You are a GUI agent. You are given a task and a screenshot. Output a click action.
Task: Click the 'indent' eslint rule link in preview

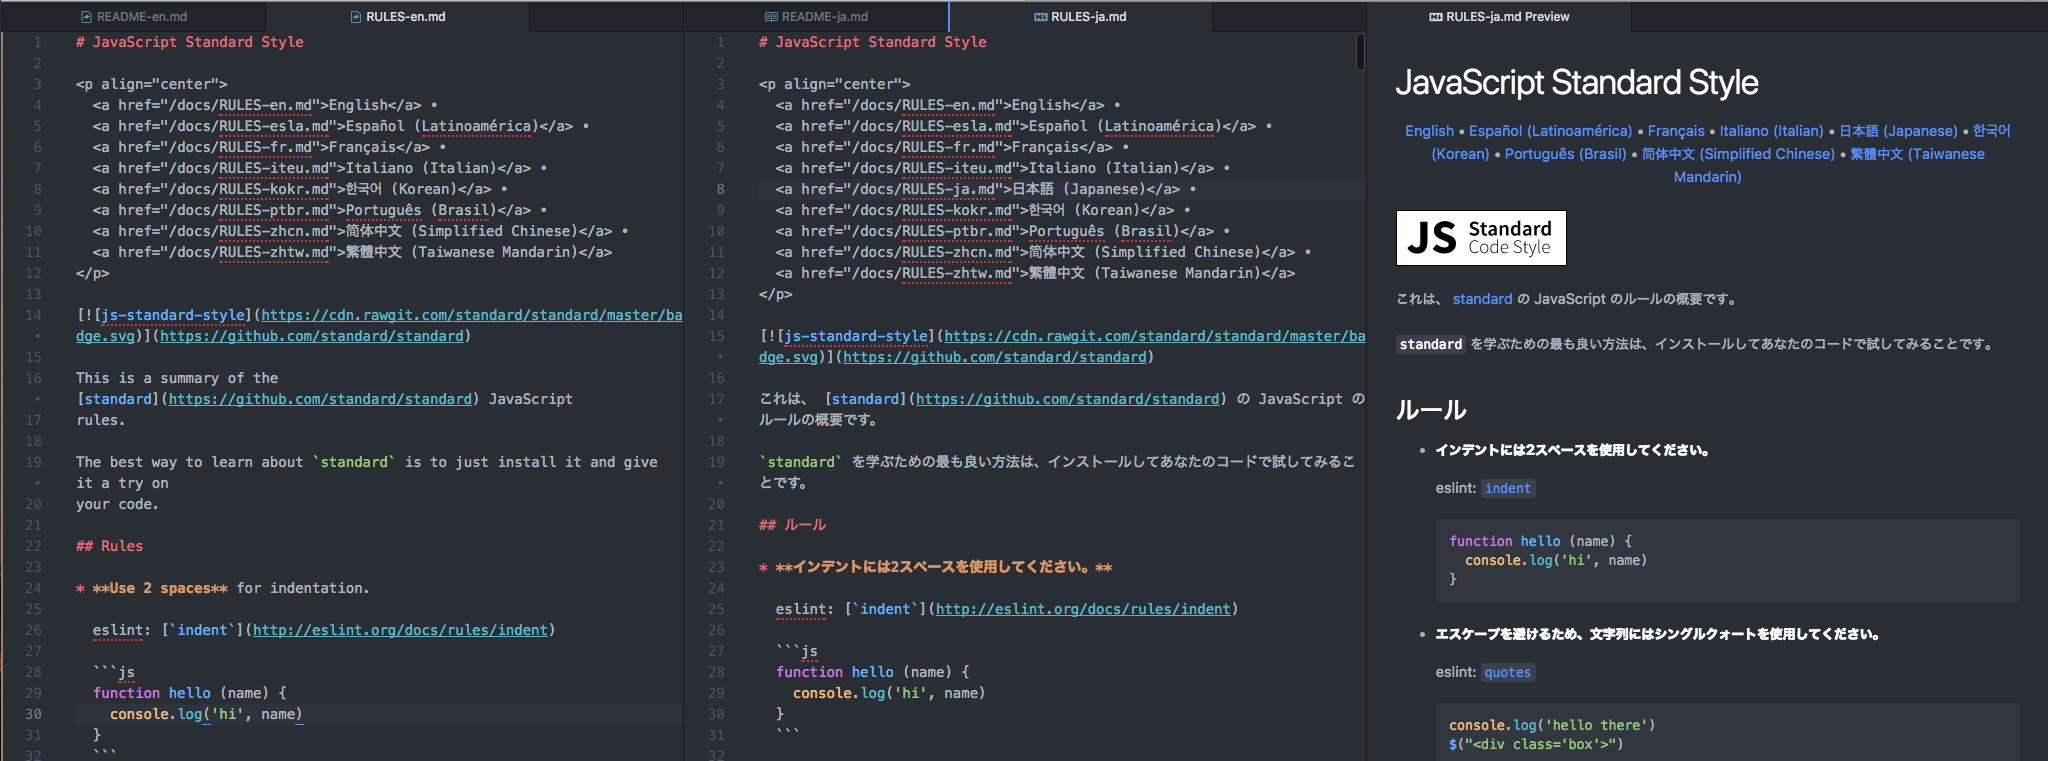[1507, 488]
